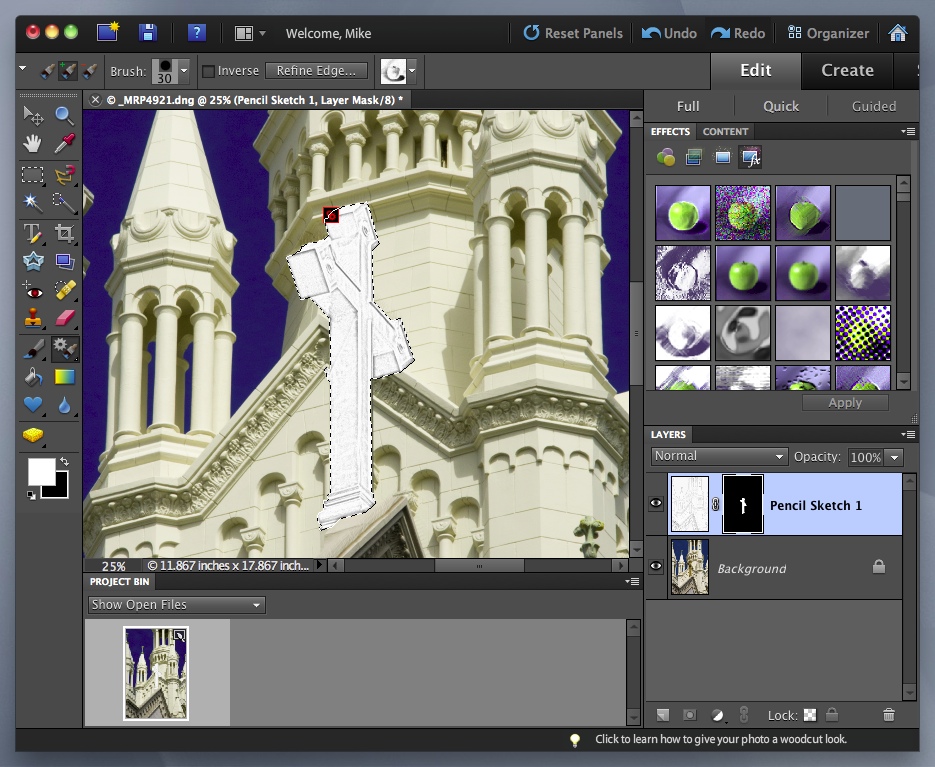935x767 pixels.
Task: Select the Magic Wand tool
Action: (x=33, y=203)
